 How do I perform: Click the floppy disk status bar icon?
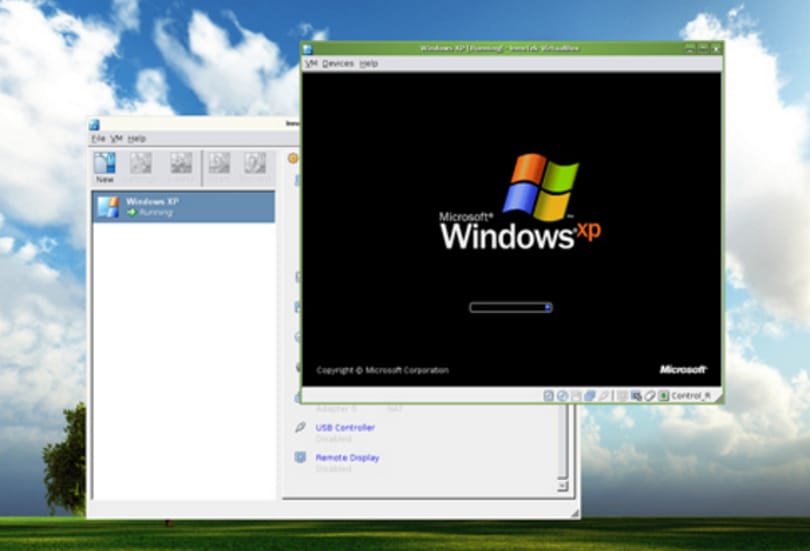[577, 396]
